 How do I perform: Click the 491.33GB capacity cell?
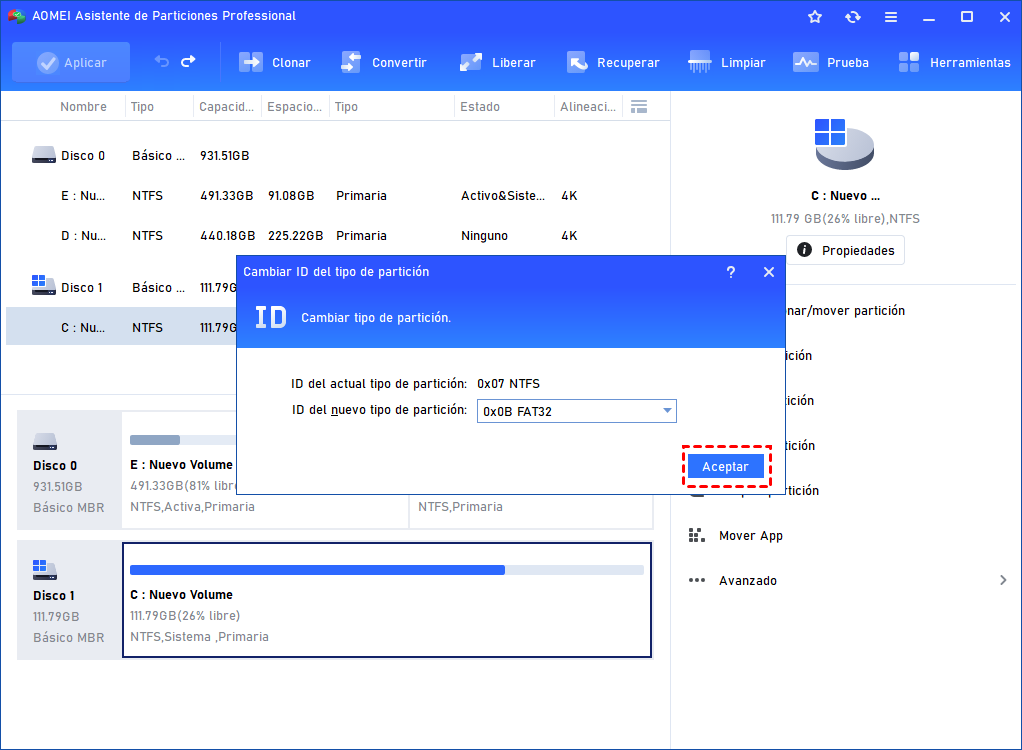[x=227, y=195]
